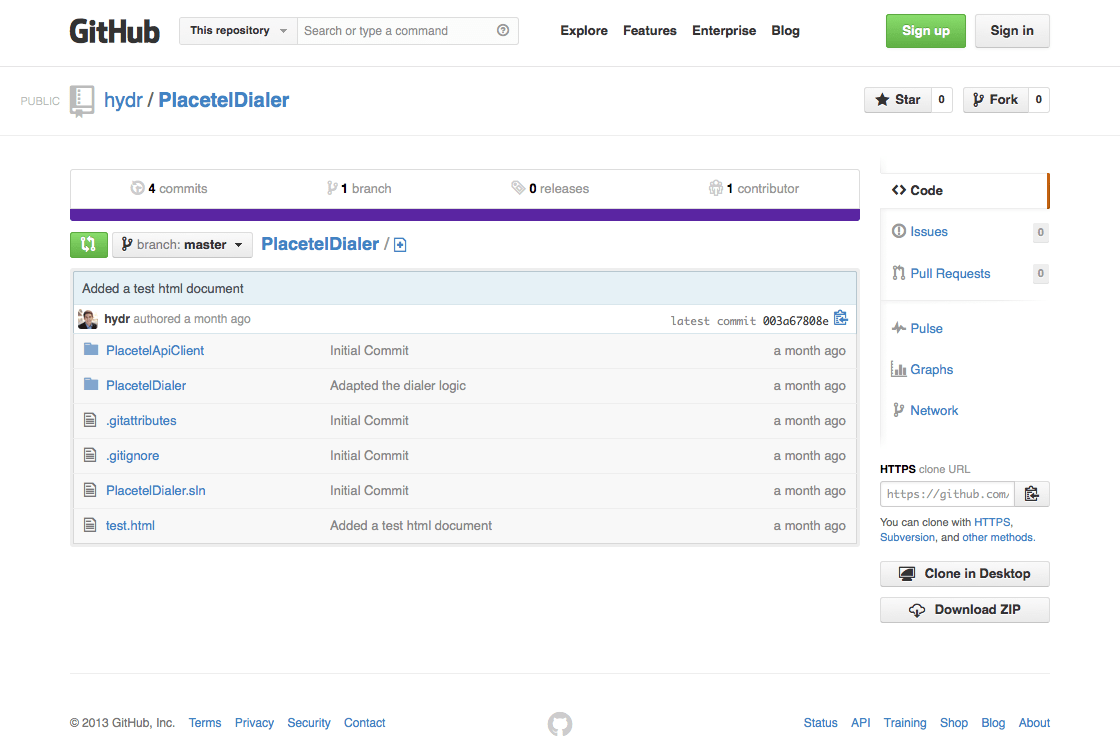
Task: Click the green compare and review button
Action: pos(89,244)
